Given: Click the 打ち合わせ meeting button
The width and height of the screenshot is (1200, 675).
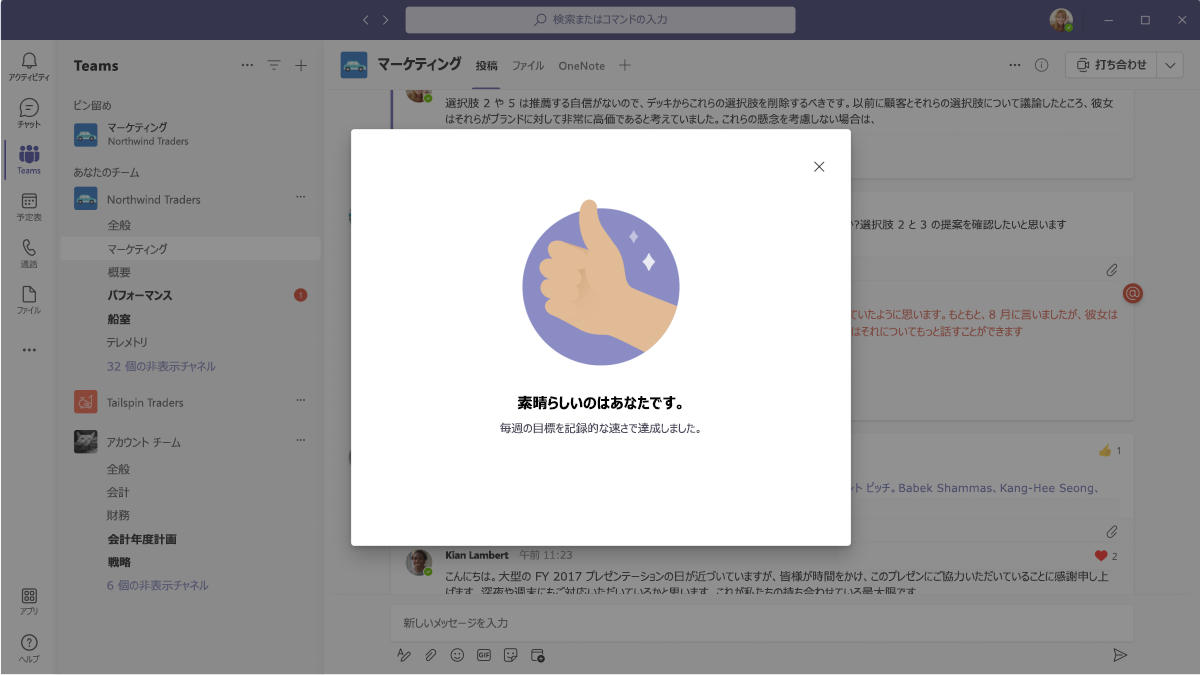Looking at the screenshot, I should pyautogui.click(x=1111, y=65).
